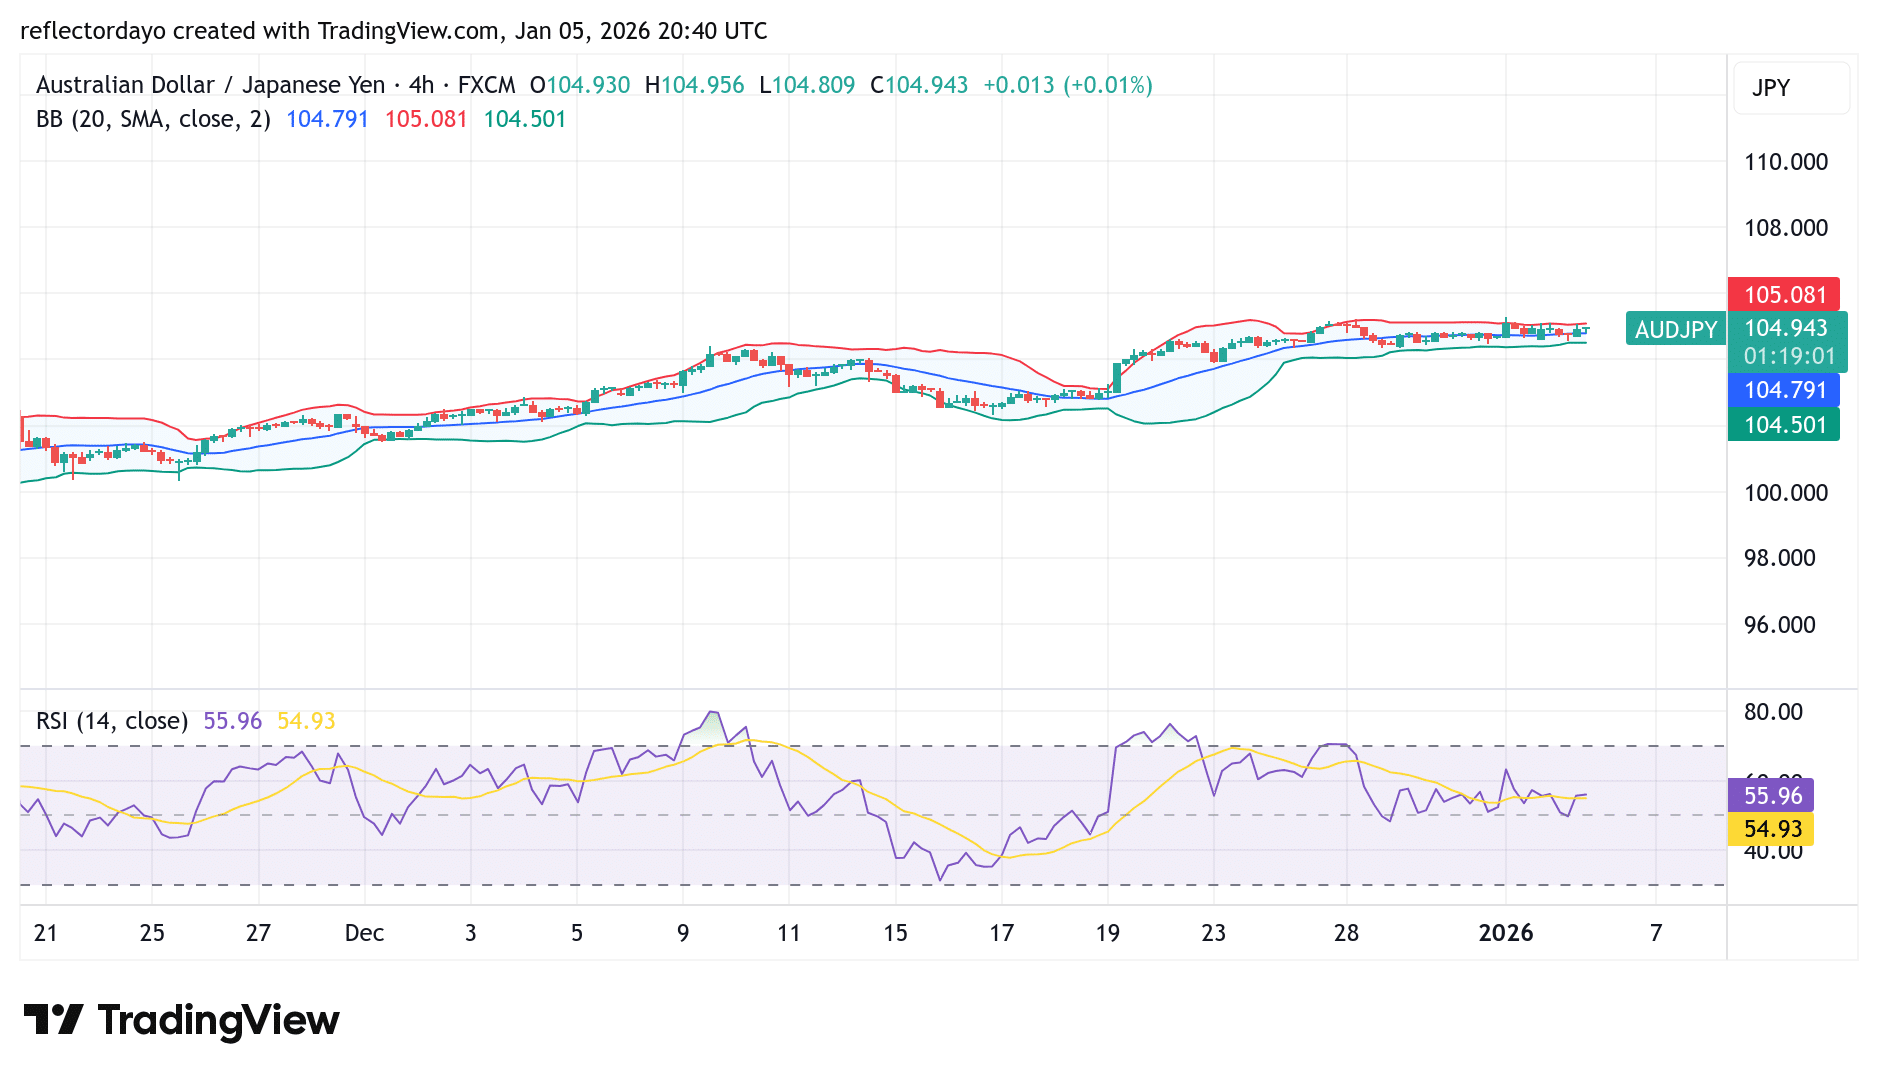
Task: Click the green lower band label 104.501
Action: [1784, 424]
